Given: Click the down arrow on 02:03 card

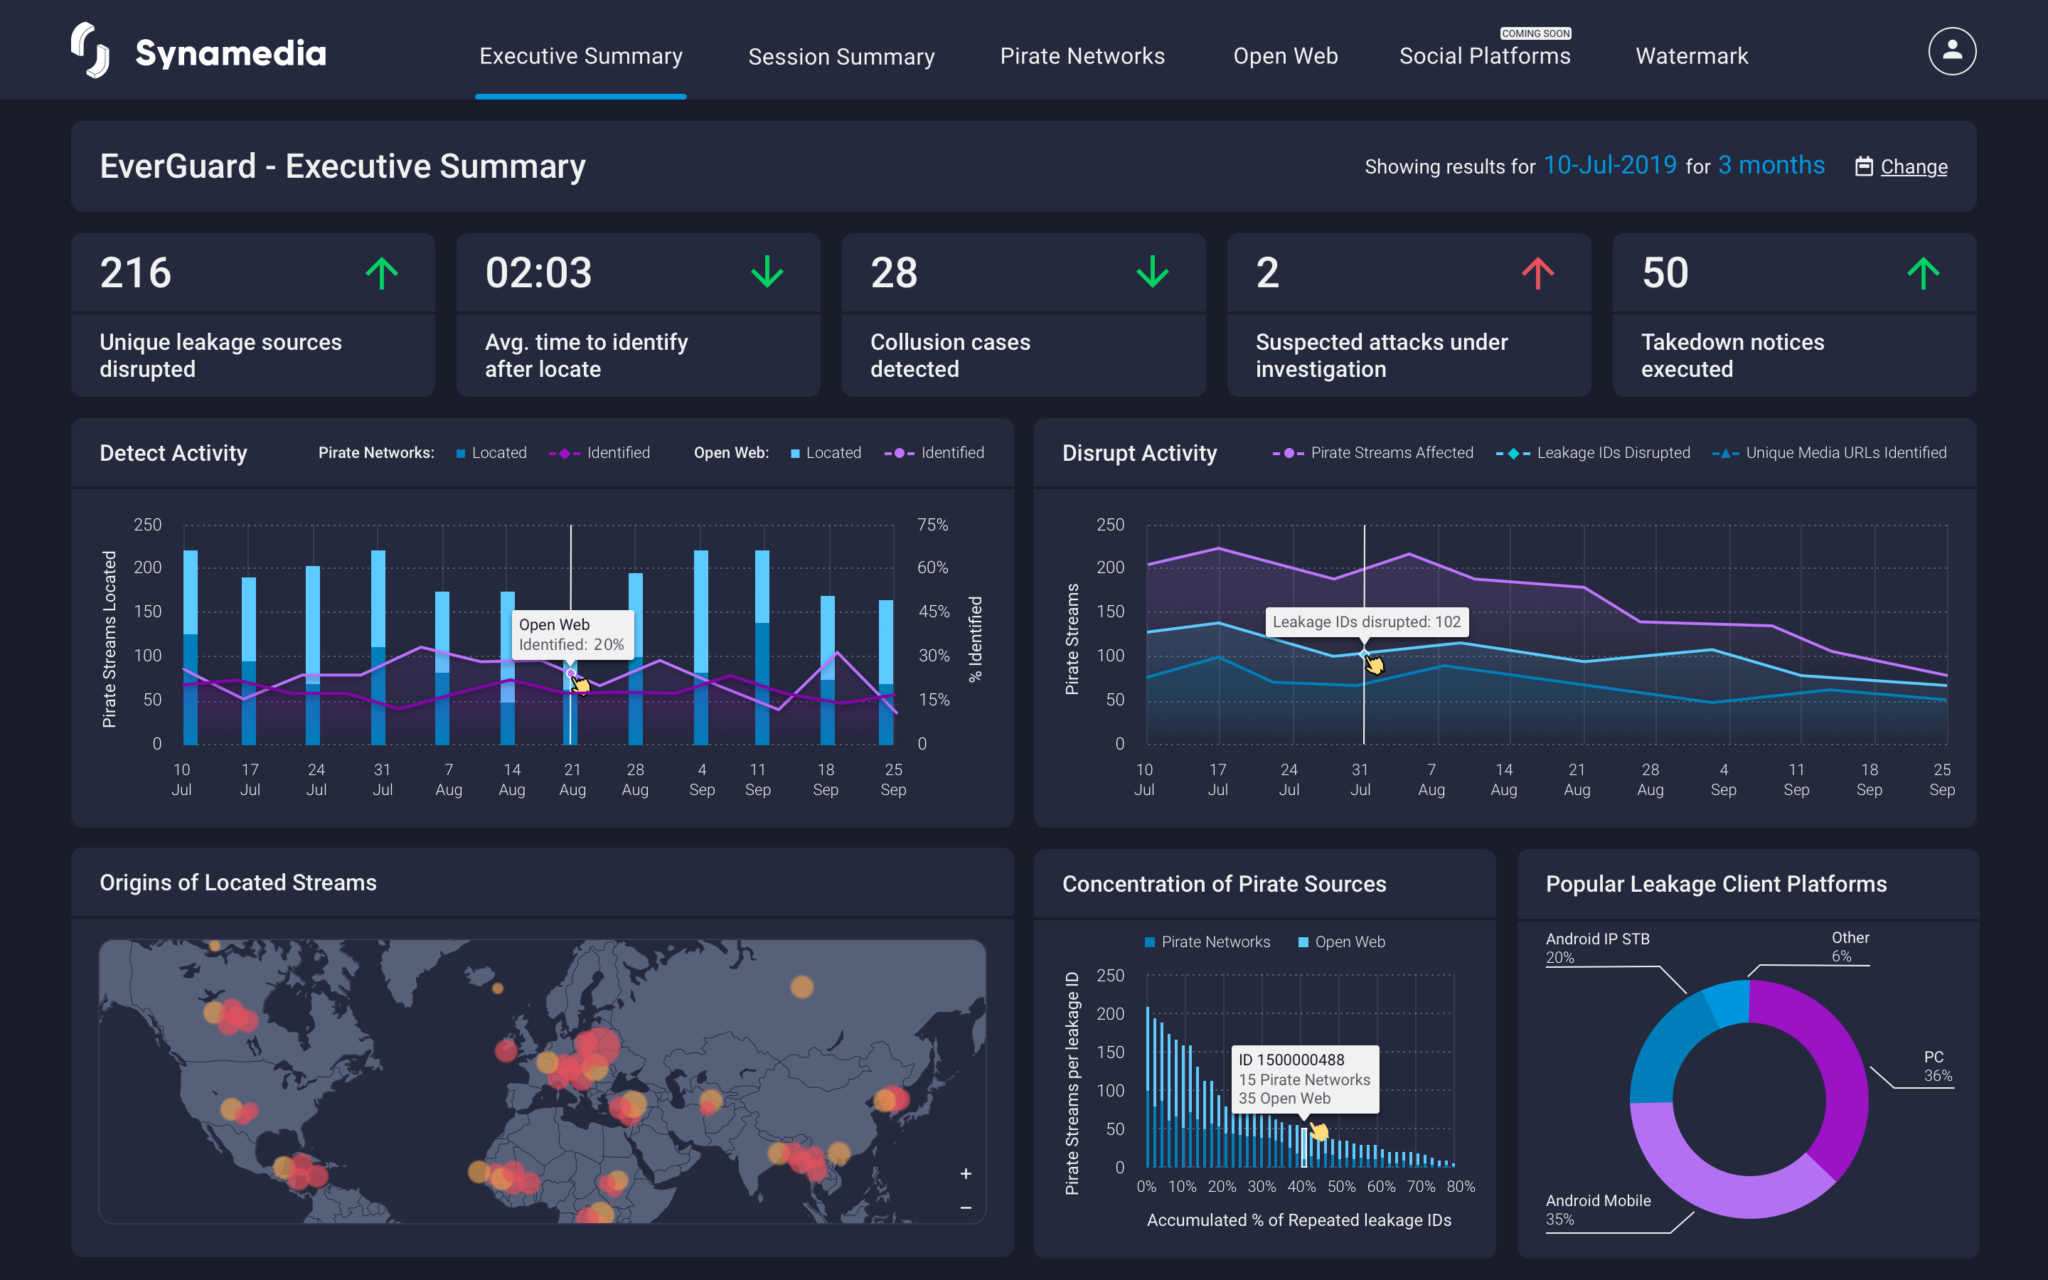Looking at the screenshot, I should (767, 272).
